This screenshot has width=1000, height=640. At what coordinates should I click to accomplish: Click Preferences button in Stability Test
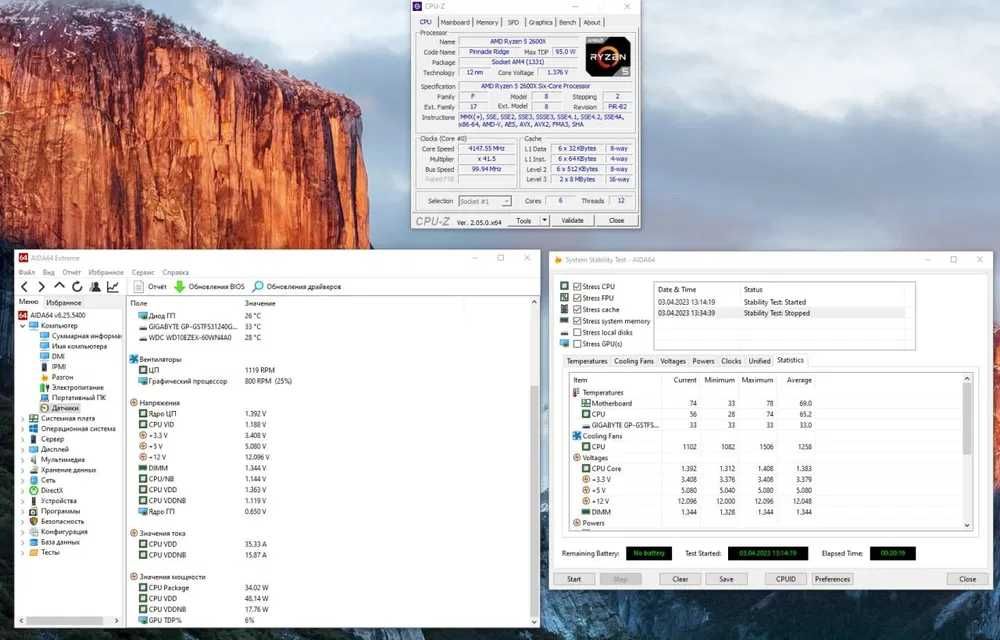[832, 579]
